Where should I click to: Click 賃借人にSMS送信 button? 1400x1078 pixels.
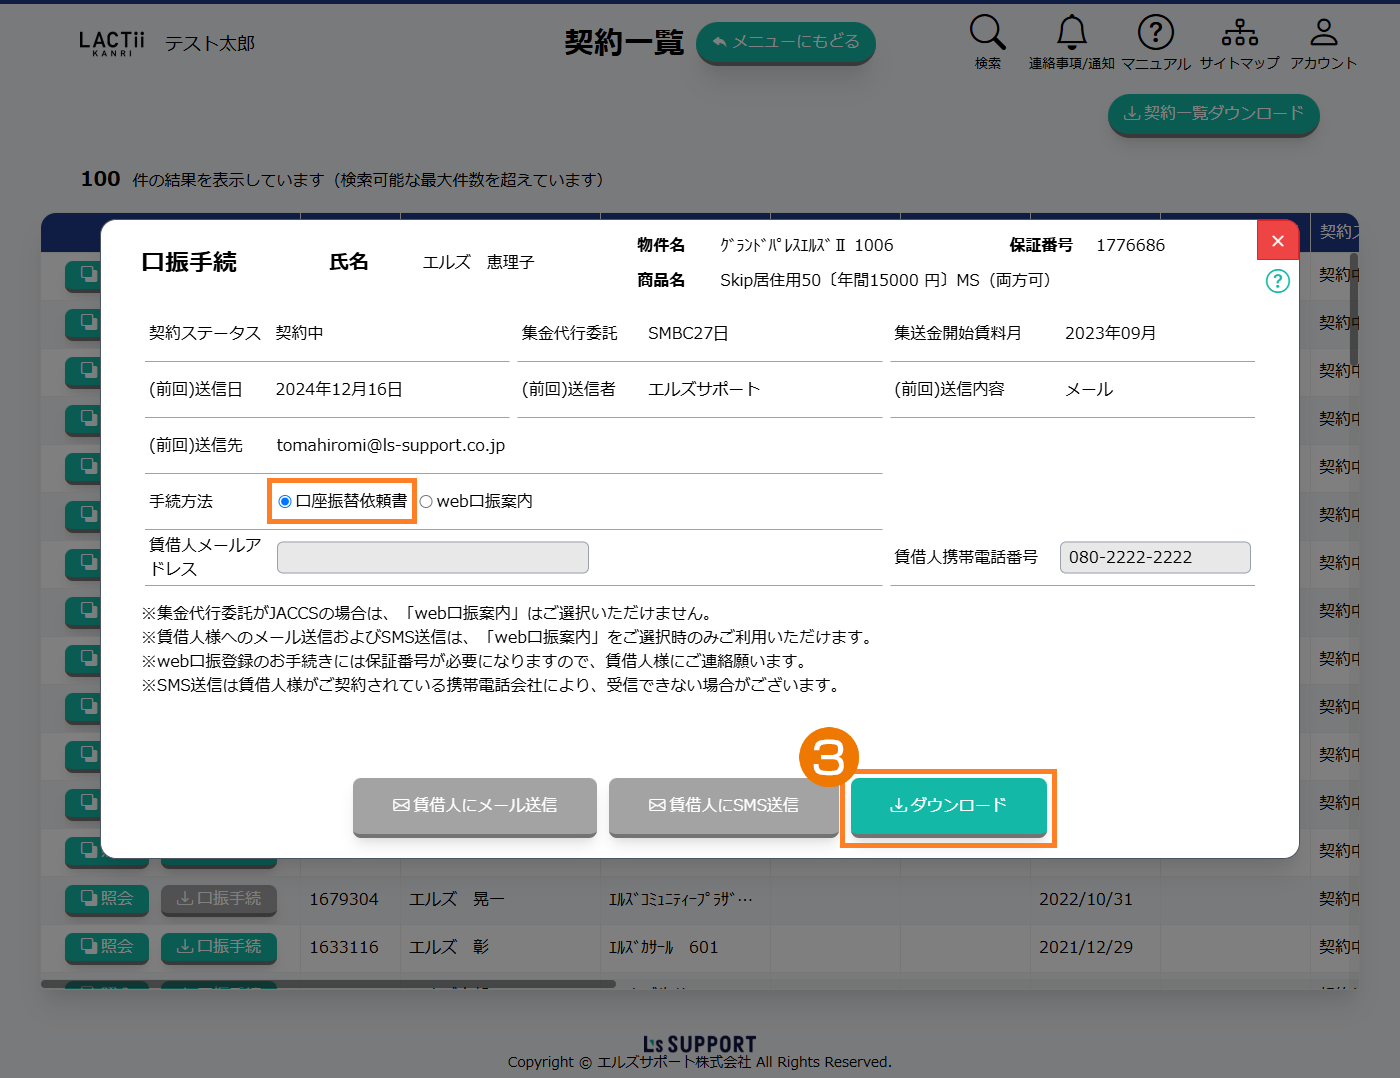click(x=723, y=805)
